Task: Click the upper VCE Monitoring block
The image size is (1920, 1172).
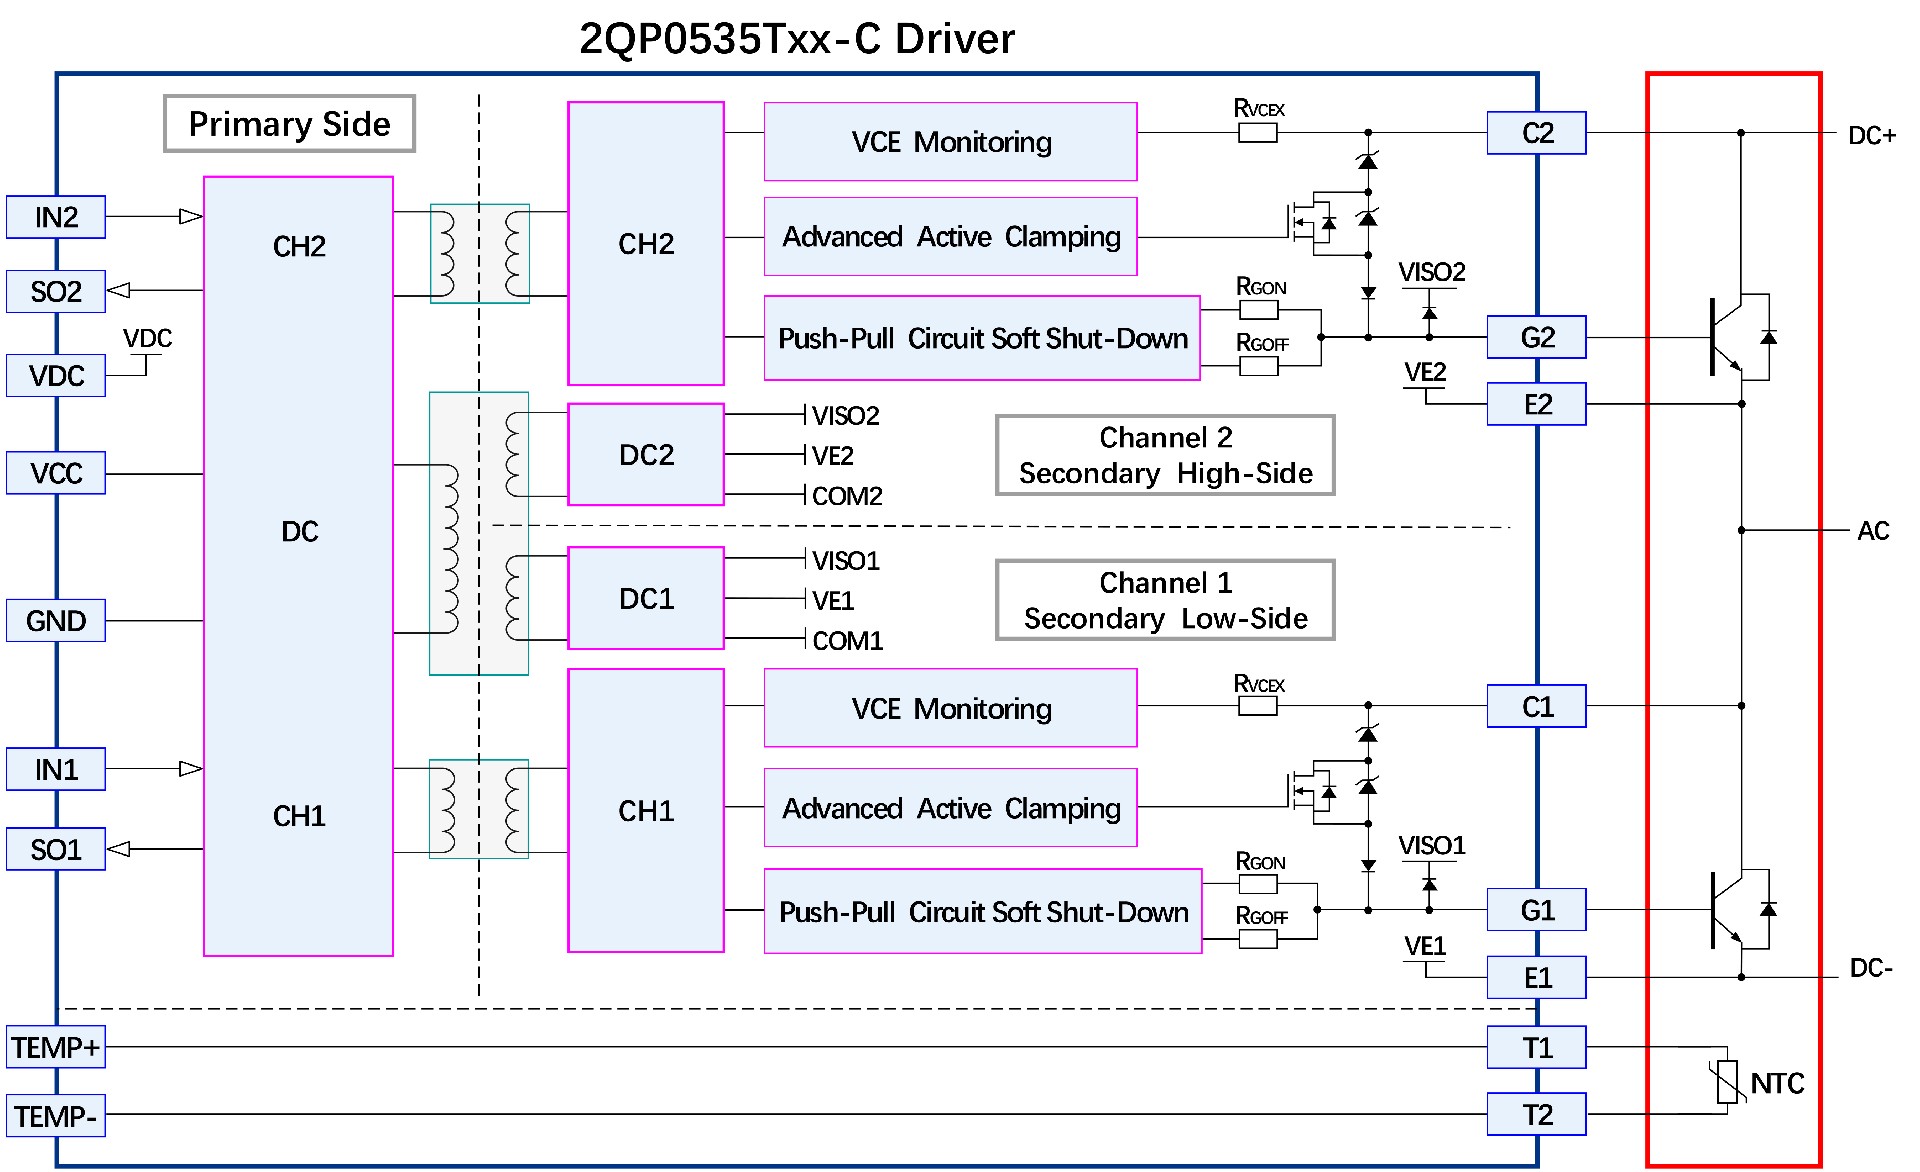Action: (x=950, y=142)
